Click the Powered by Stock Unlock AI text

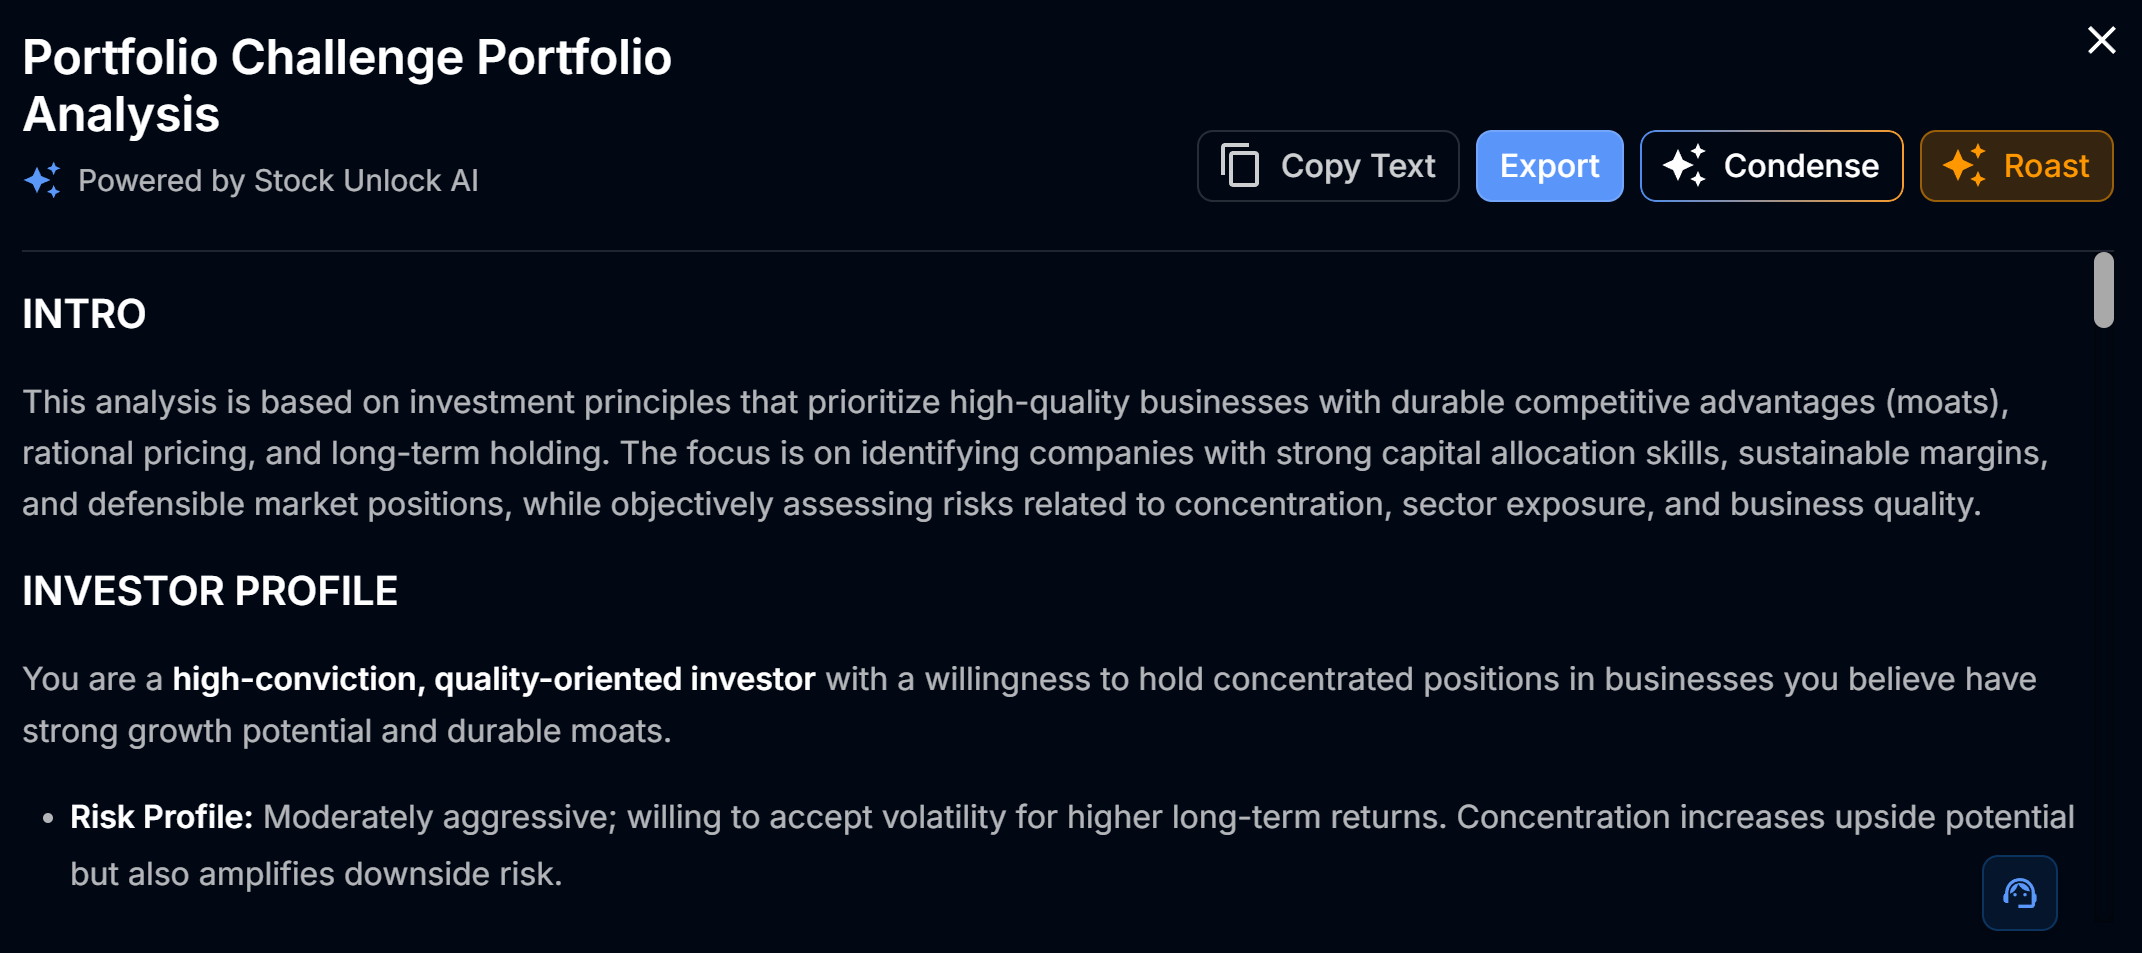tap(278, 181)
